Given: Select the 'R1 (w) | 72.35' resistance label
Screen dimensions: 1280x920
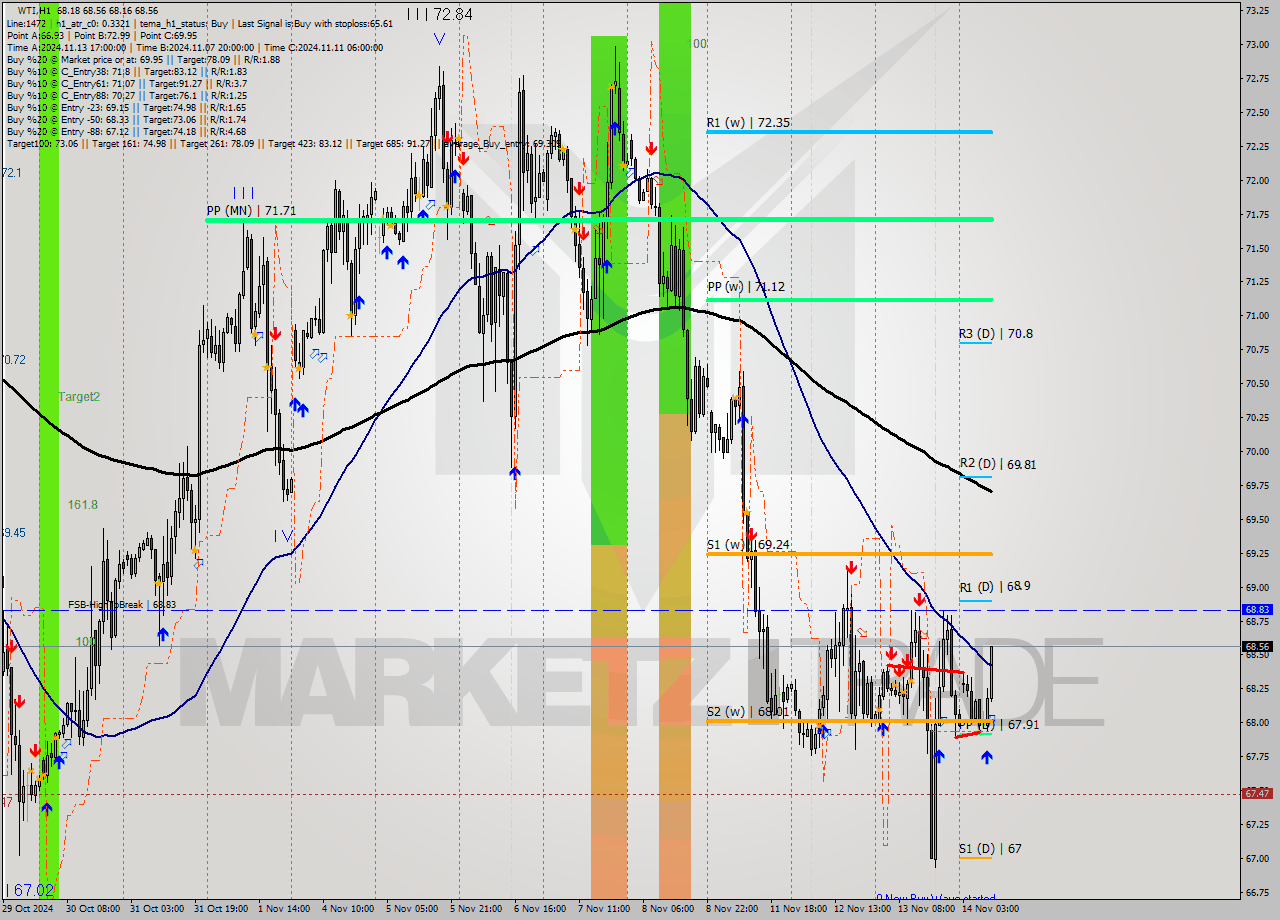Looking at the screenshot, I should point(748,123).
